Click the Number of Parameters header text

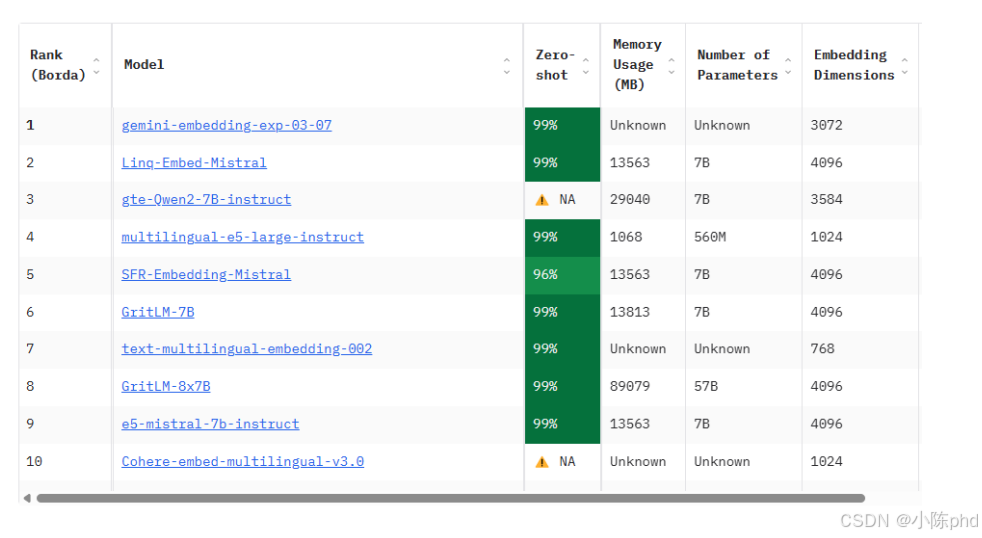coord(737,65)
